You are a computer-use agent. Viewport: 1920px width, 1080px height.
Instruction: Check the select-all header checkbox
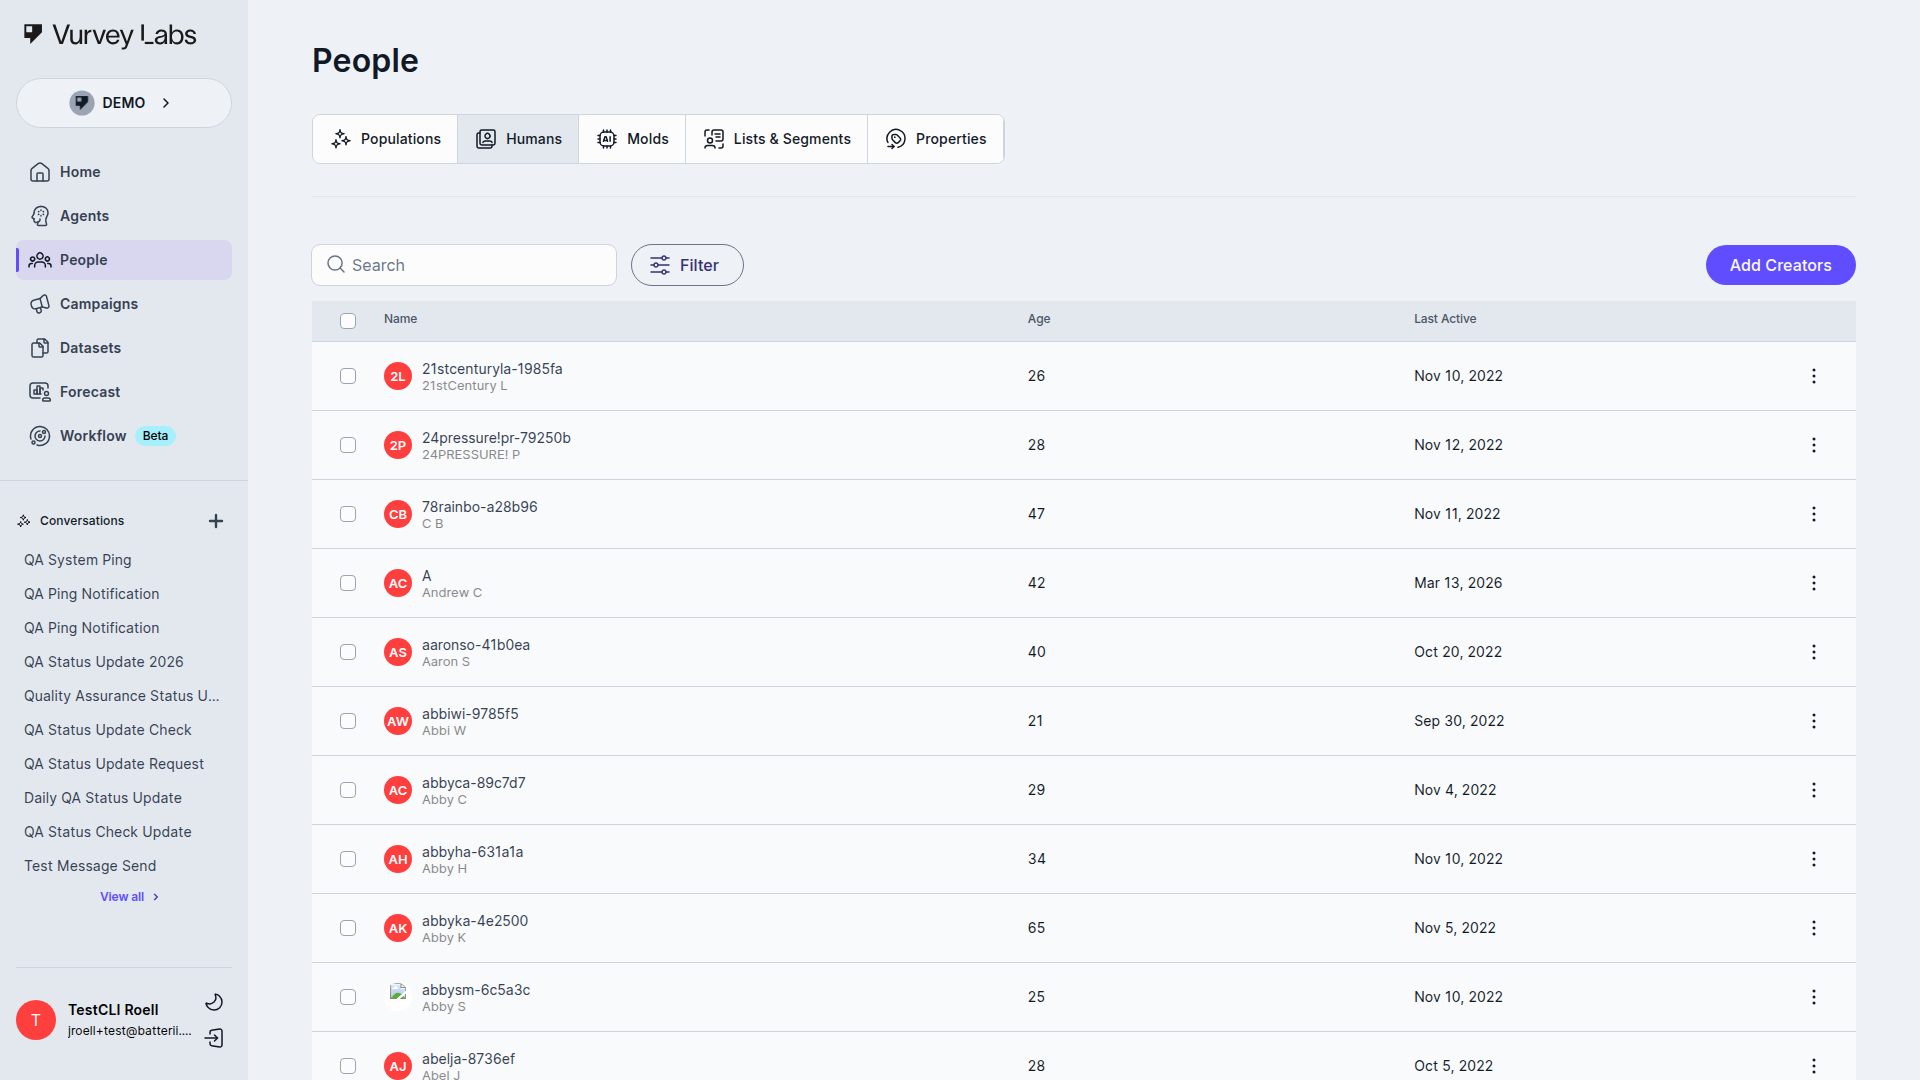(x=348, y=321)
